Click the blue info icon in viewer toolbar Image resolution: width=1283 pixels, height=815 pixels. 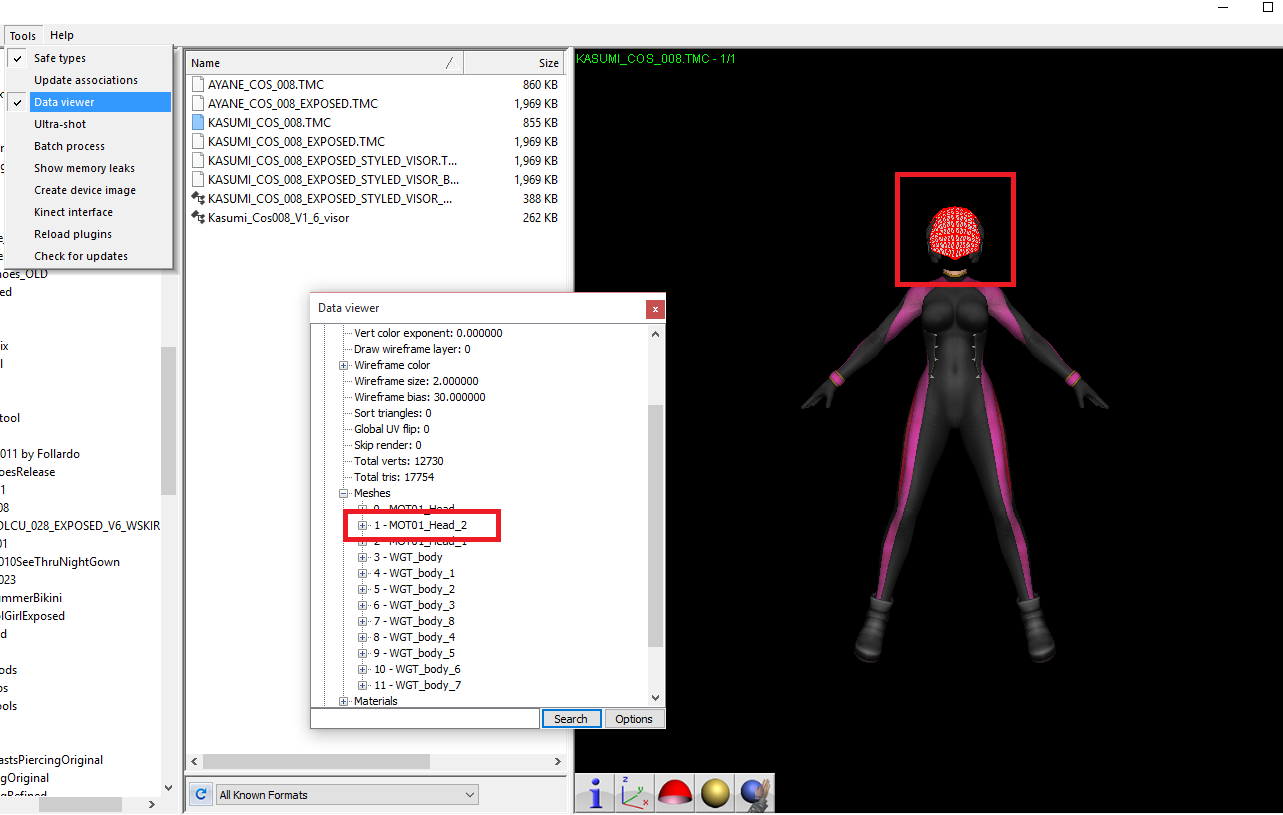point(596,794)
